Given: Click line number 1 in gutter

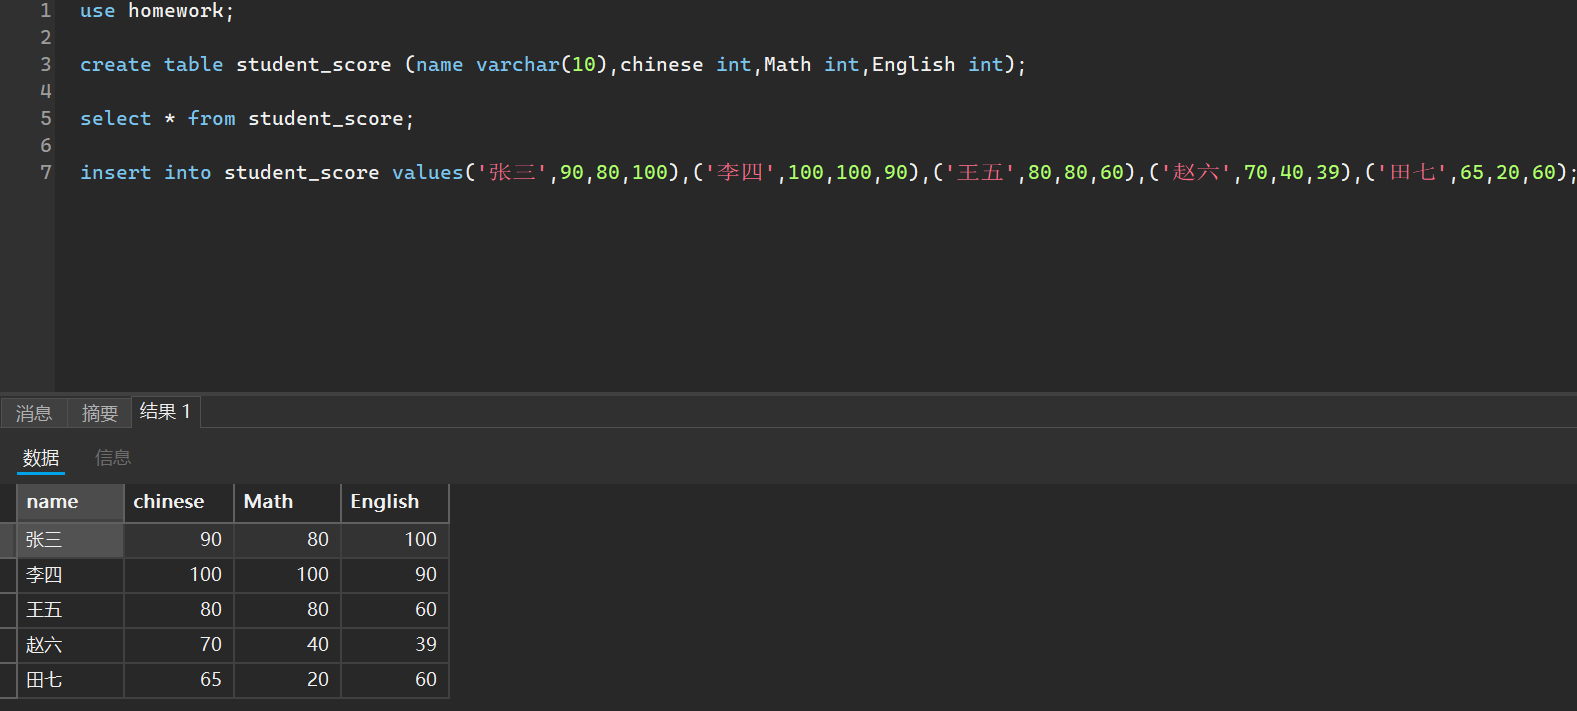Looking at the screenshot, I should pos(45,11).
